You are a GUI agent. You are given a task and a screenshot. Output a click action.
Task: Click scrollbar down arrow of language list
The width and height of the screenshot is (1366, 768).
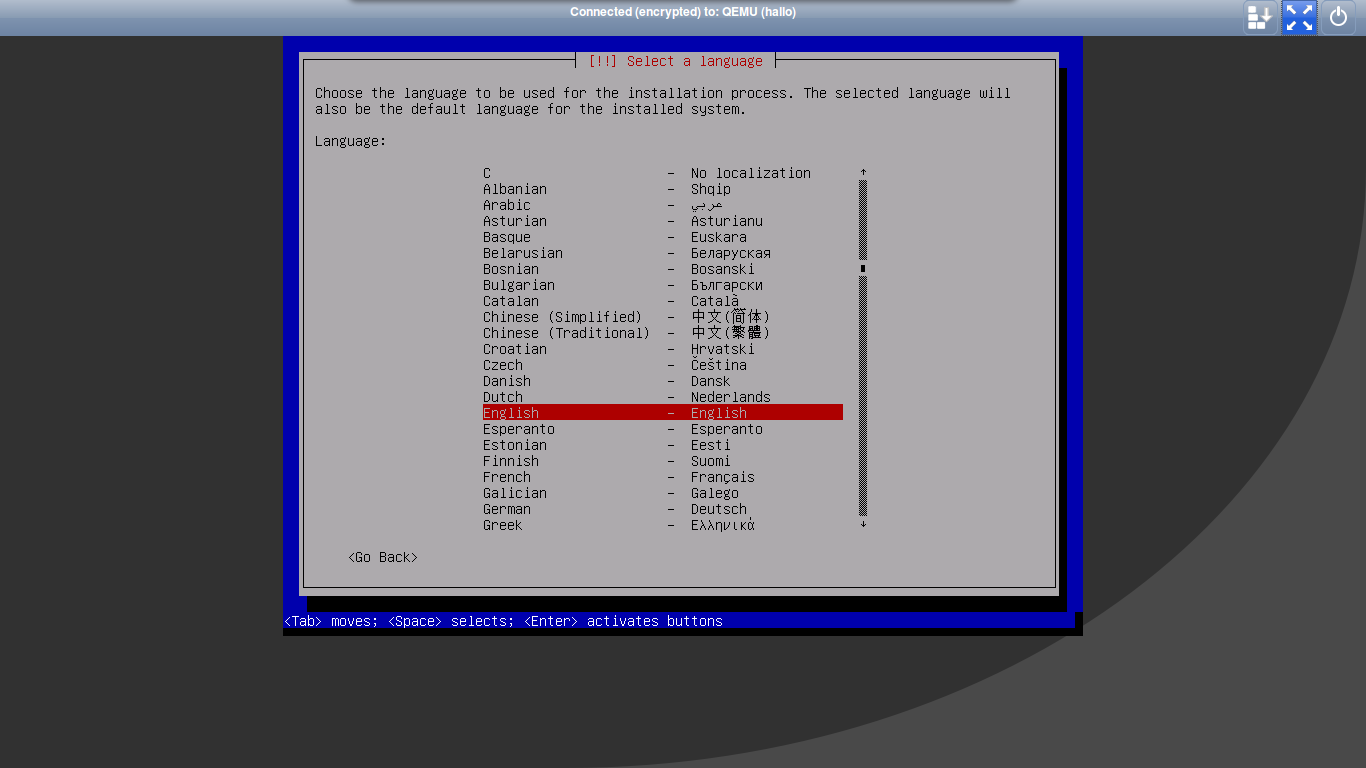[x=863, y=525]
